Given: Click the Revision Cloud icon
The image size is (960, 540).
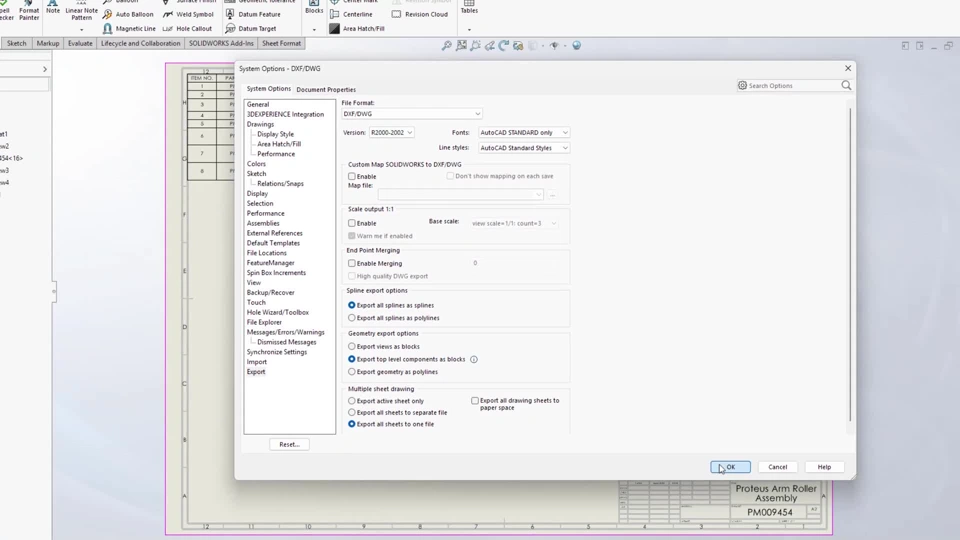Looking at the screenshot, I should click(397, 14).
